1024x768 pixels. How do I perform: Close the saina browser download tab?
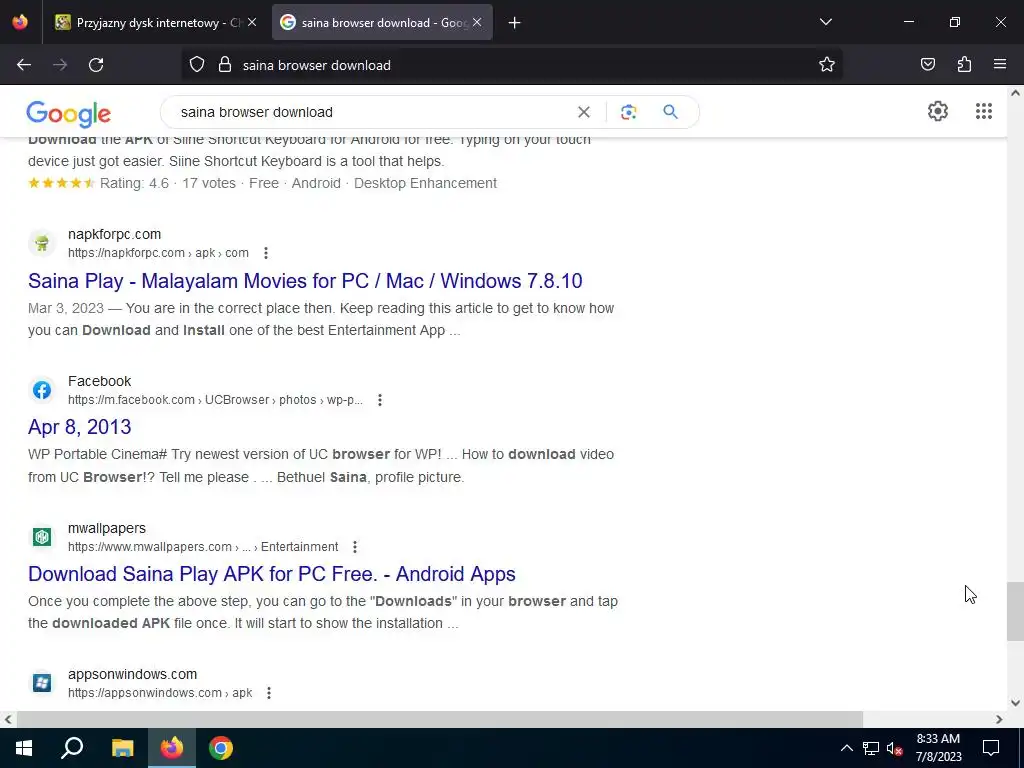pos(477,23)
